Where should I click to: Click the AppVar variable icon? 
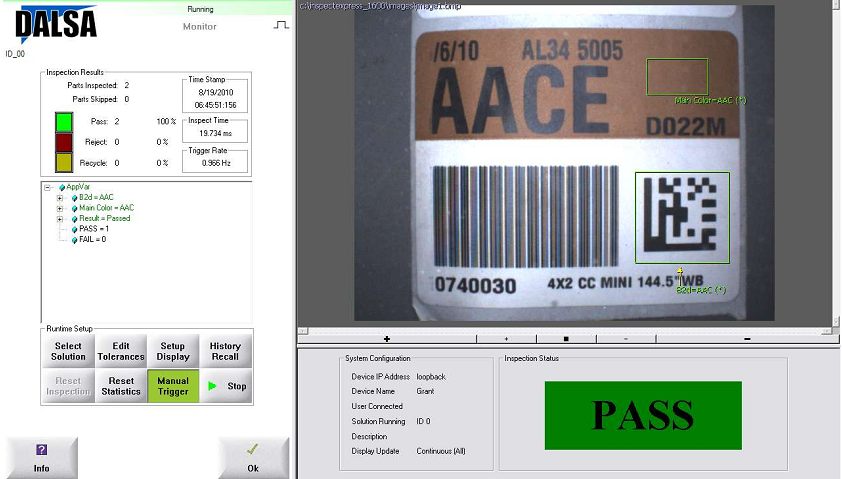click(x=62, y=187)
